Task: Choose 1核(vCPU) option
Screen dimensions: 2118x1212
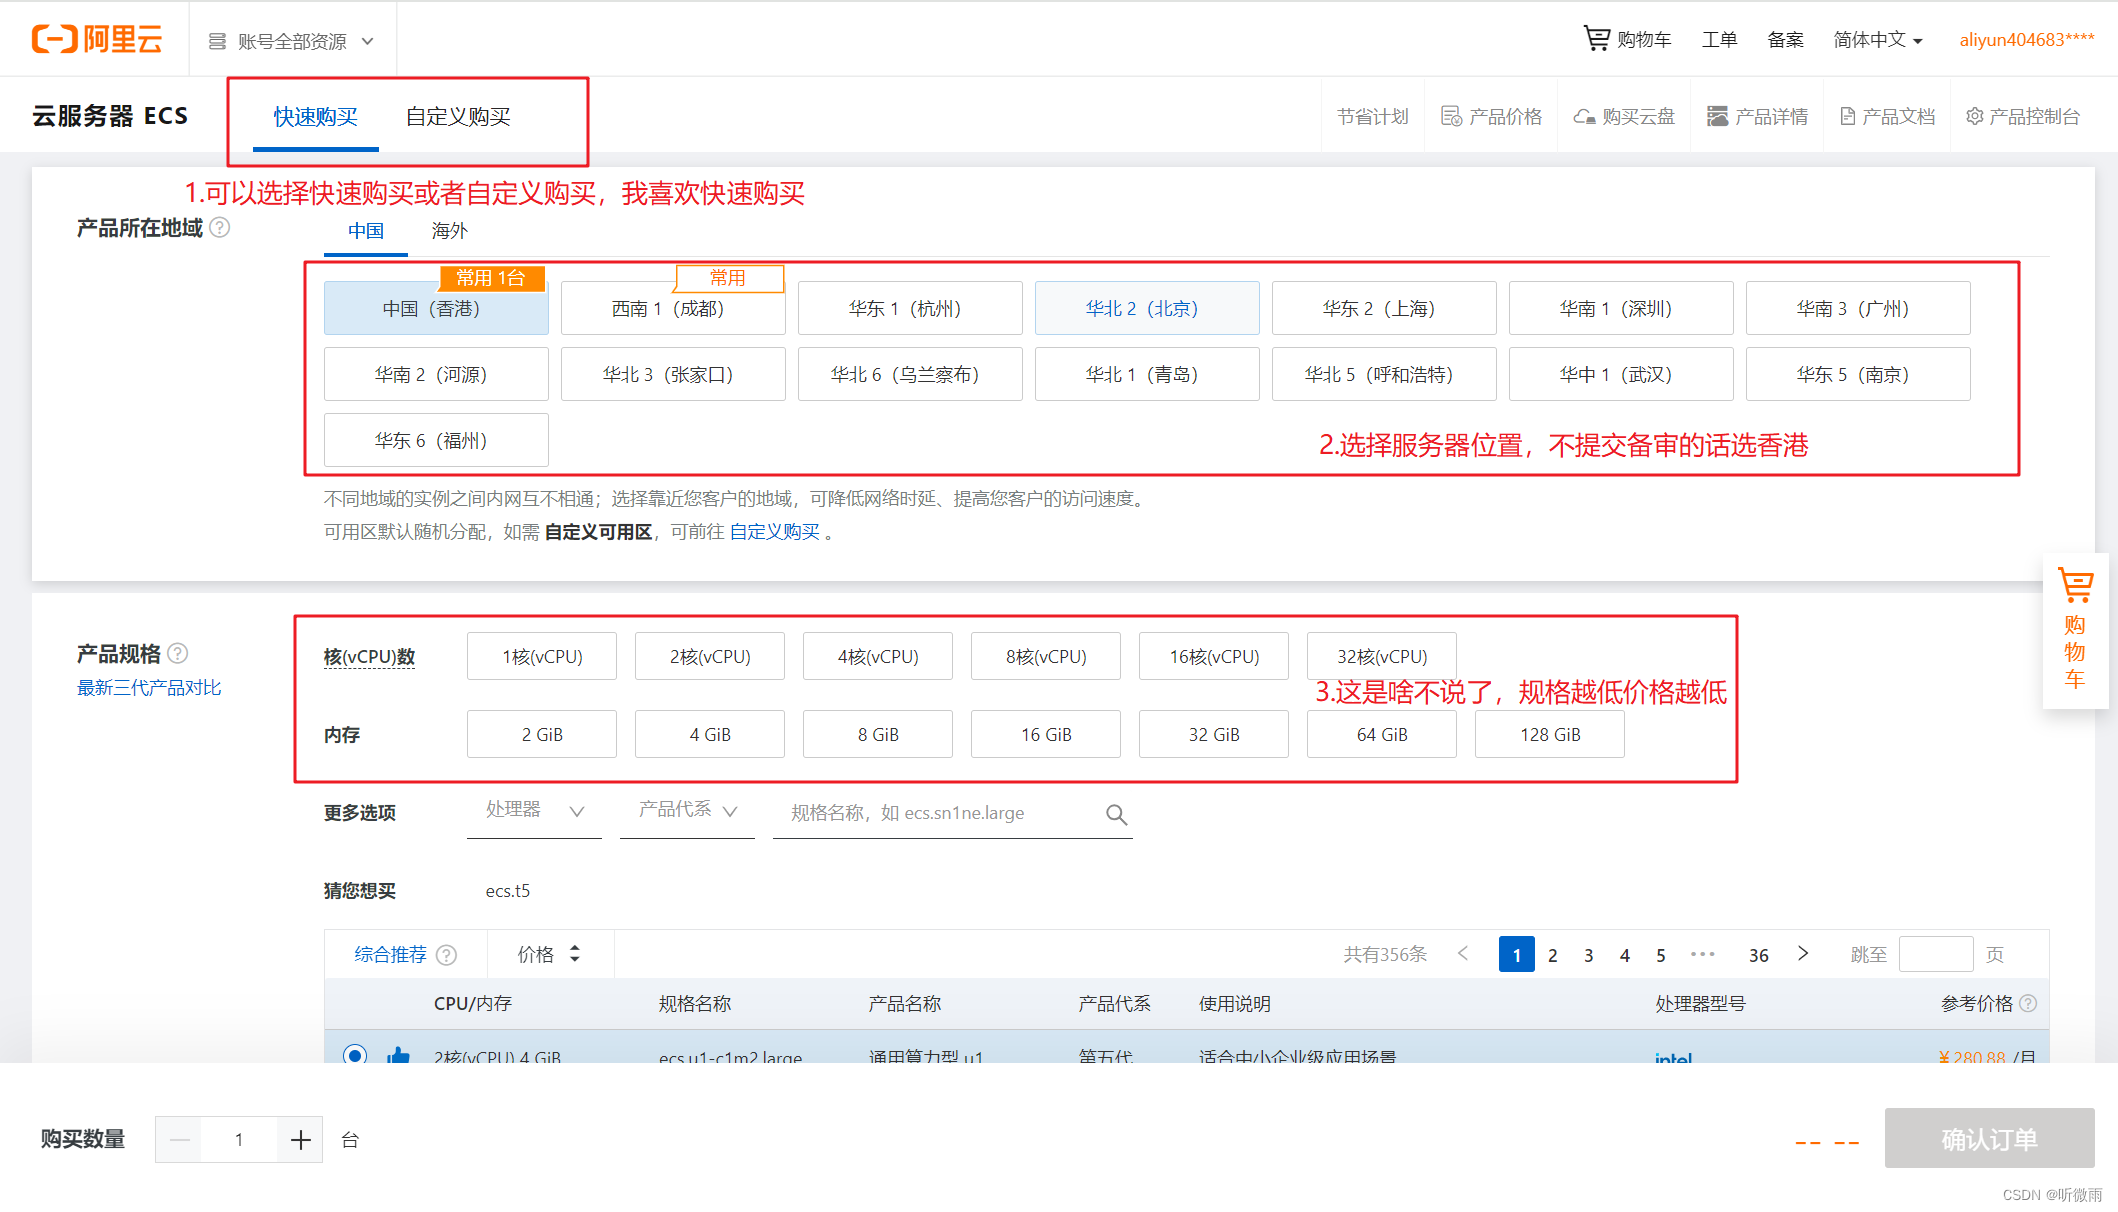Action: click(542, 656)
